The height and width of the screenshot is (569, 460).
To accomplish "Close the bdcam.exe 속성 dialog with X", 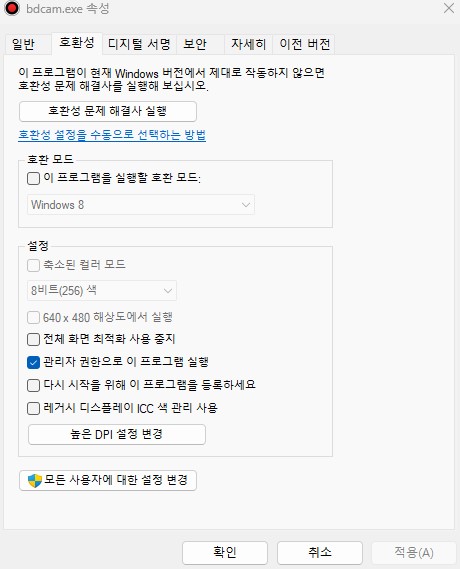I will tap(449, 8).
